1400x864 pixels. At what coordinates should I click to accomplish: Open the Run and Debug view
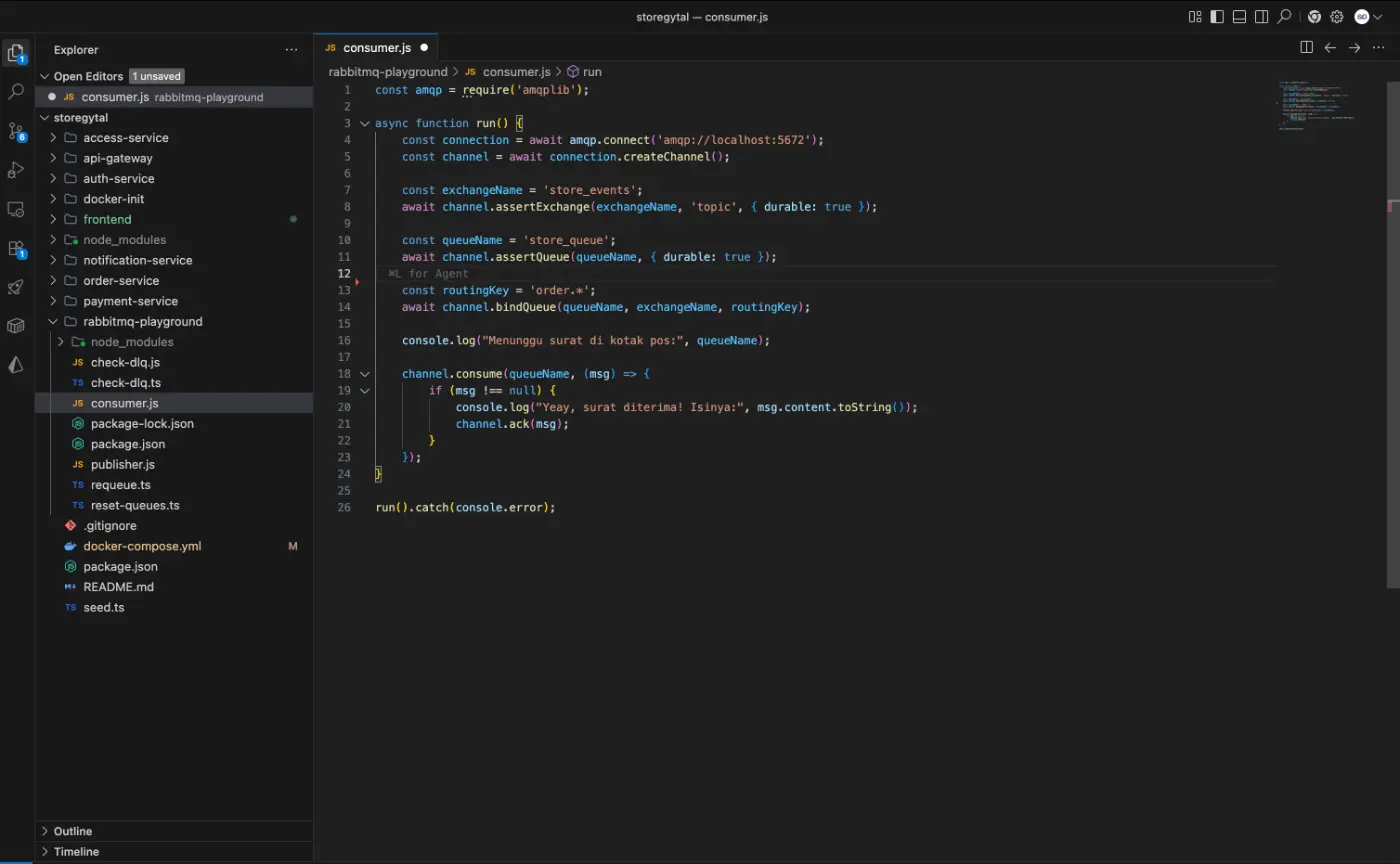[15, 170]
